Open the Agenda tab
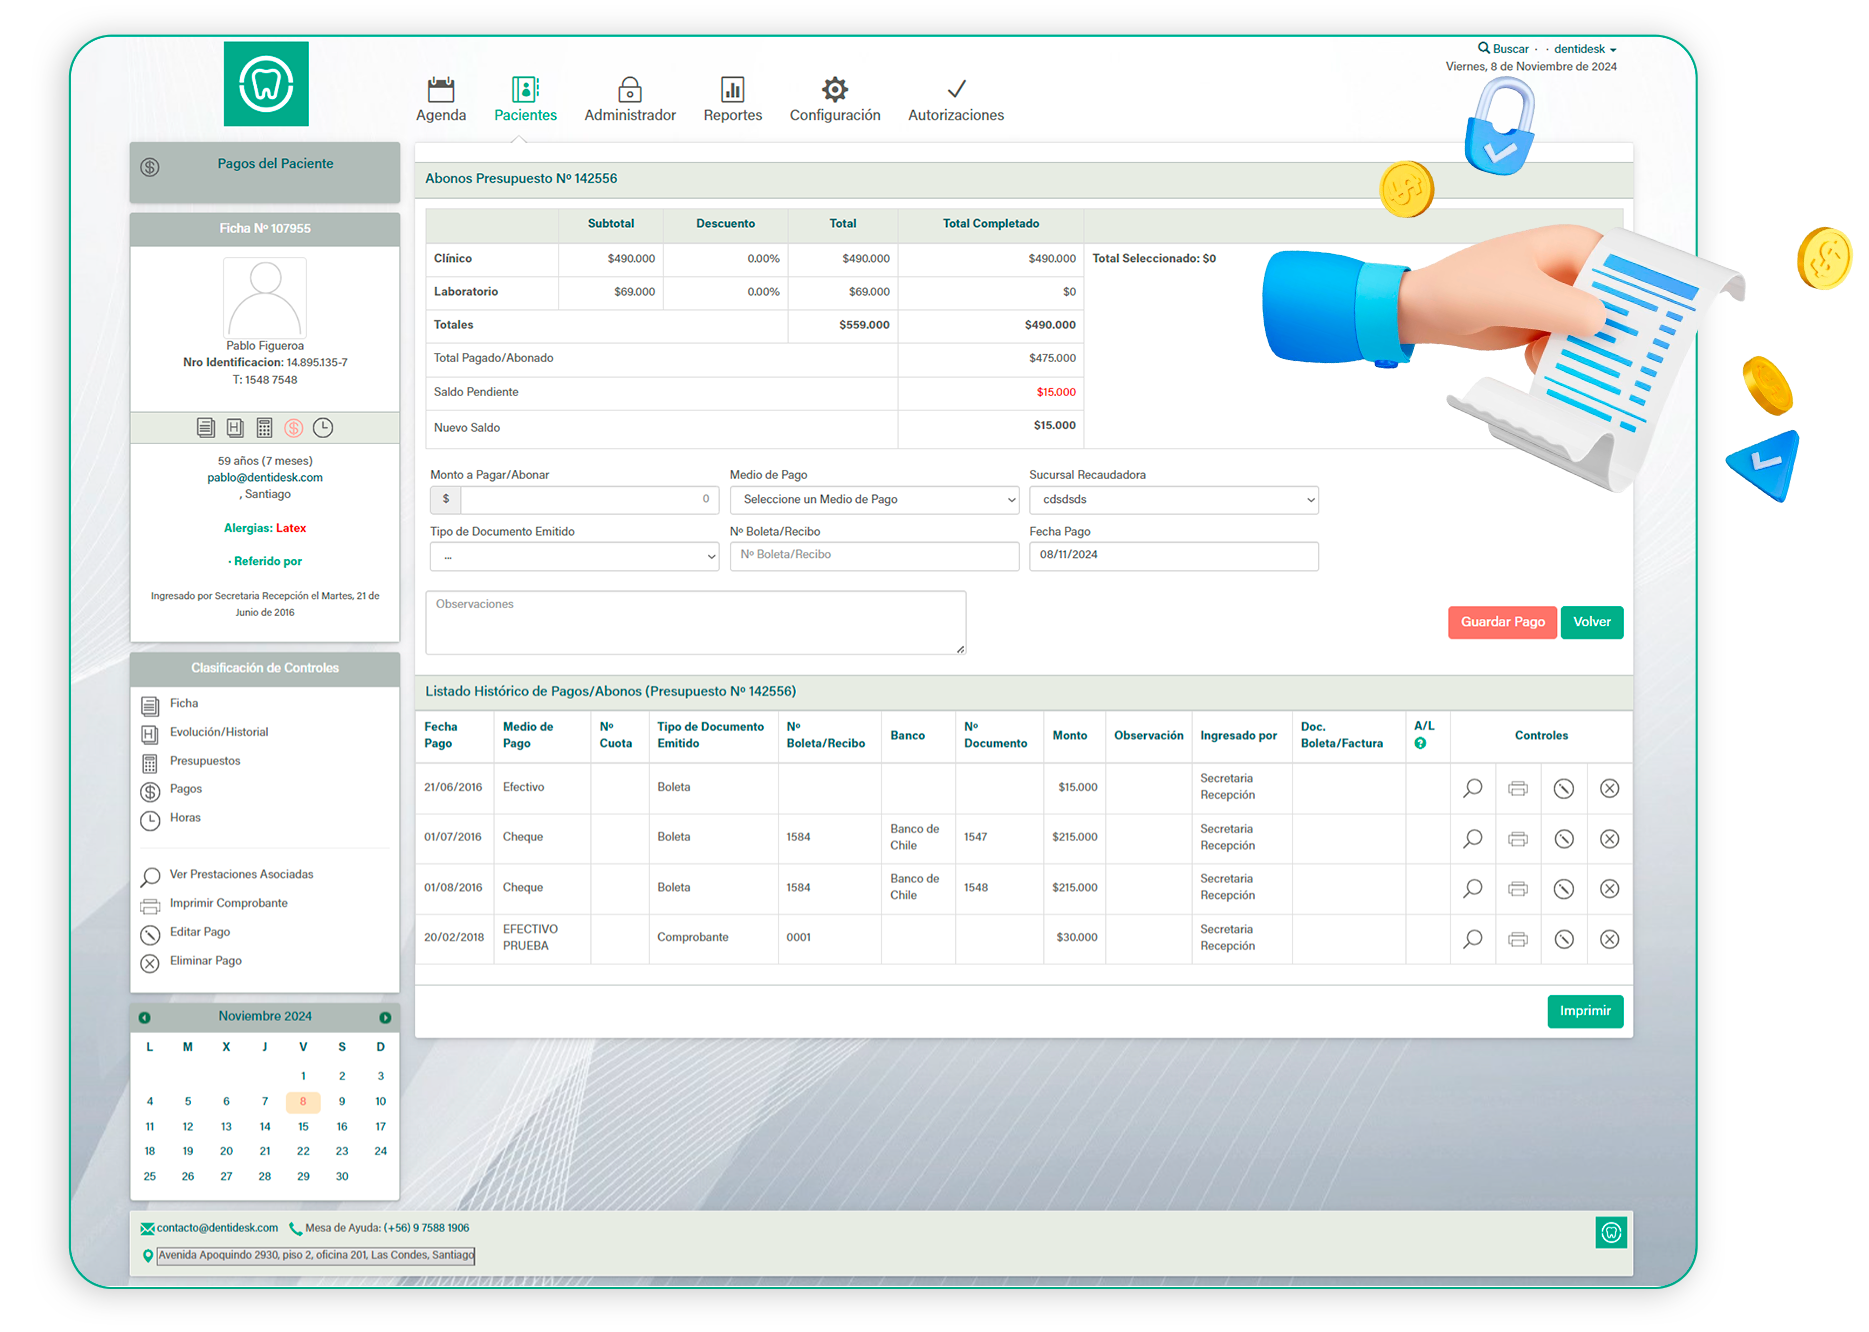Image resolution: width=1869 pixels, height=1332 pixels. (x=441, y=100)
